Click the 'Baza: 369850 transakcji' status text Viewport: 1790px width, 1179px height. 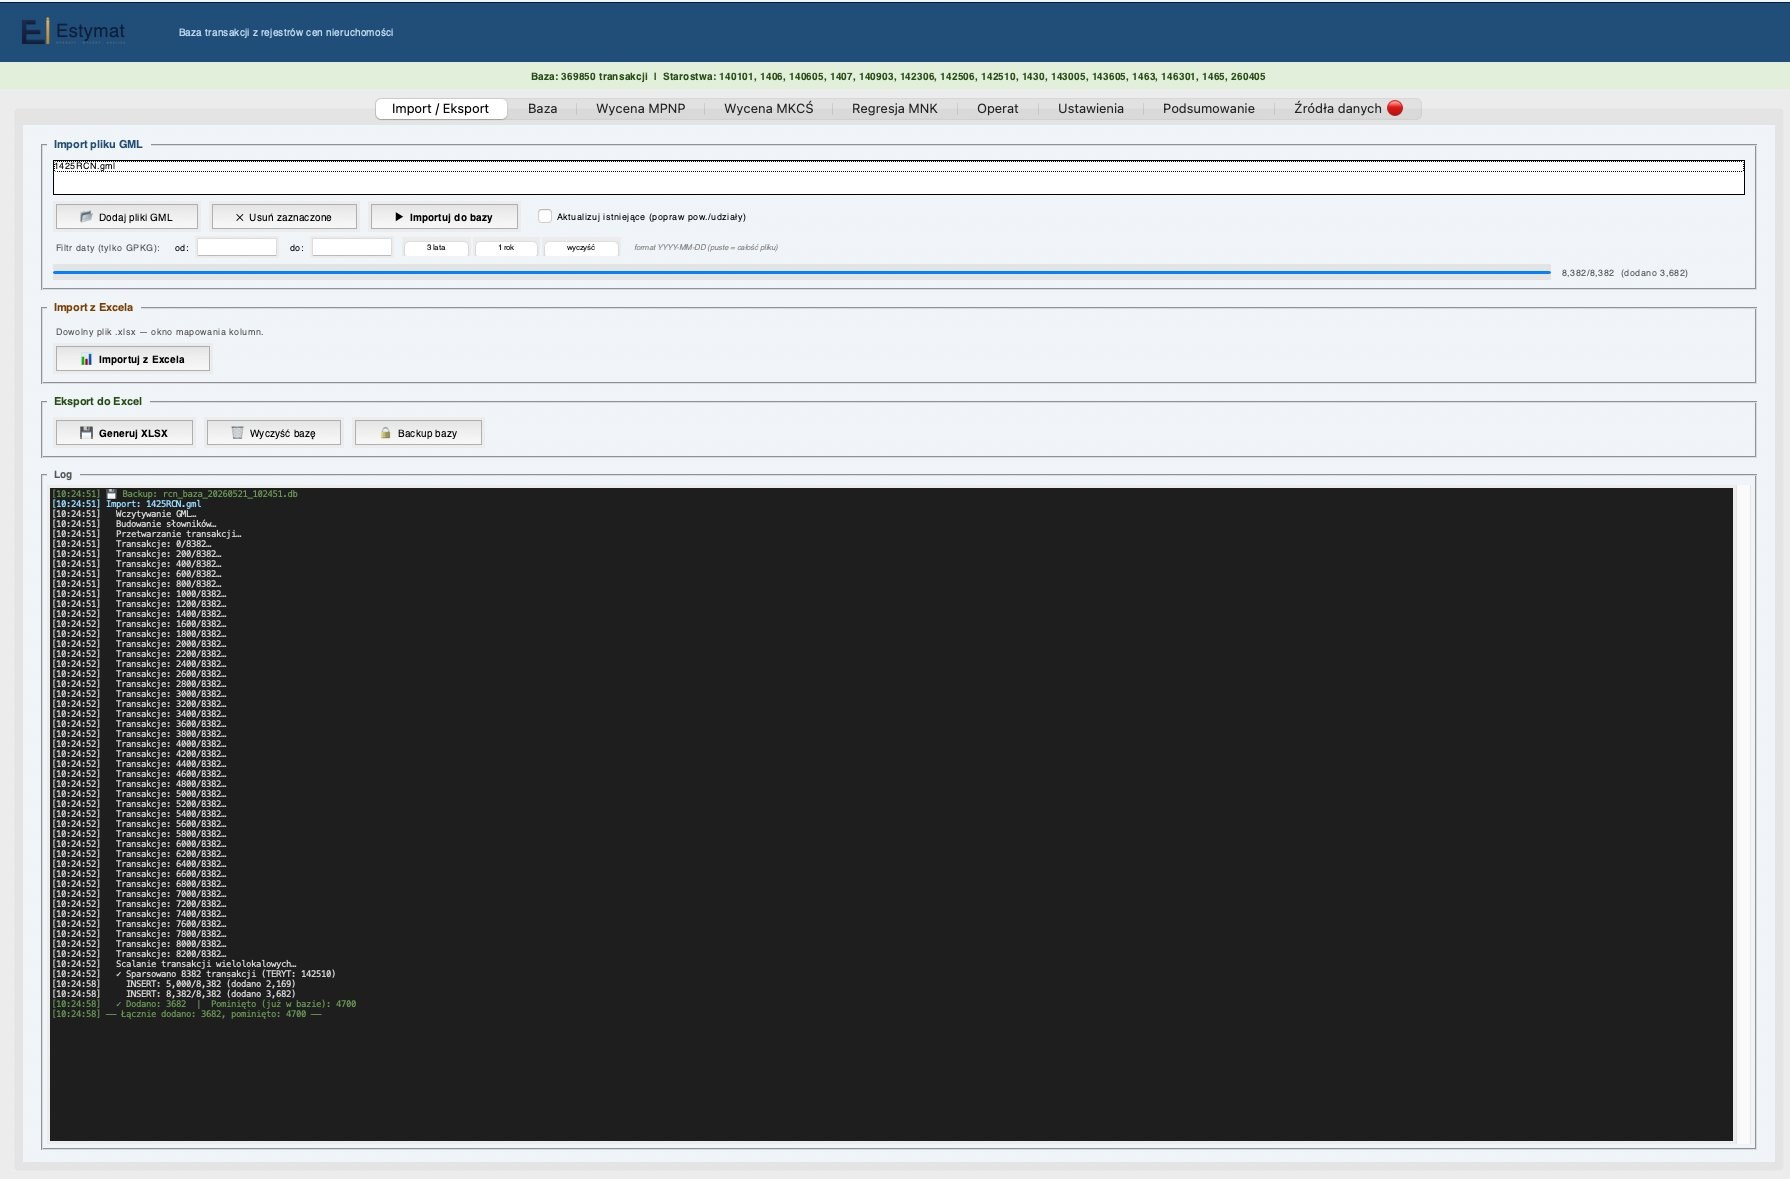tap(589, 76)
